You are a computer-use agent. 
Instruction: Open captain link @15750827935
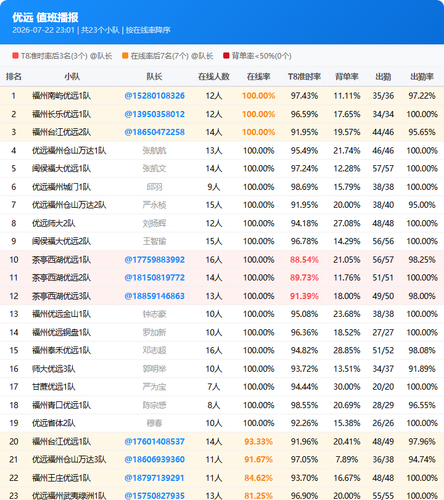coord(154,496)
